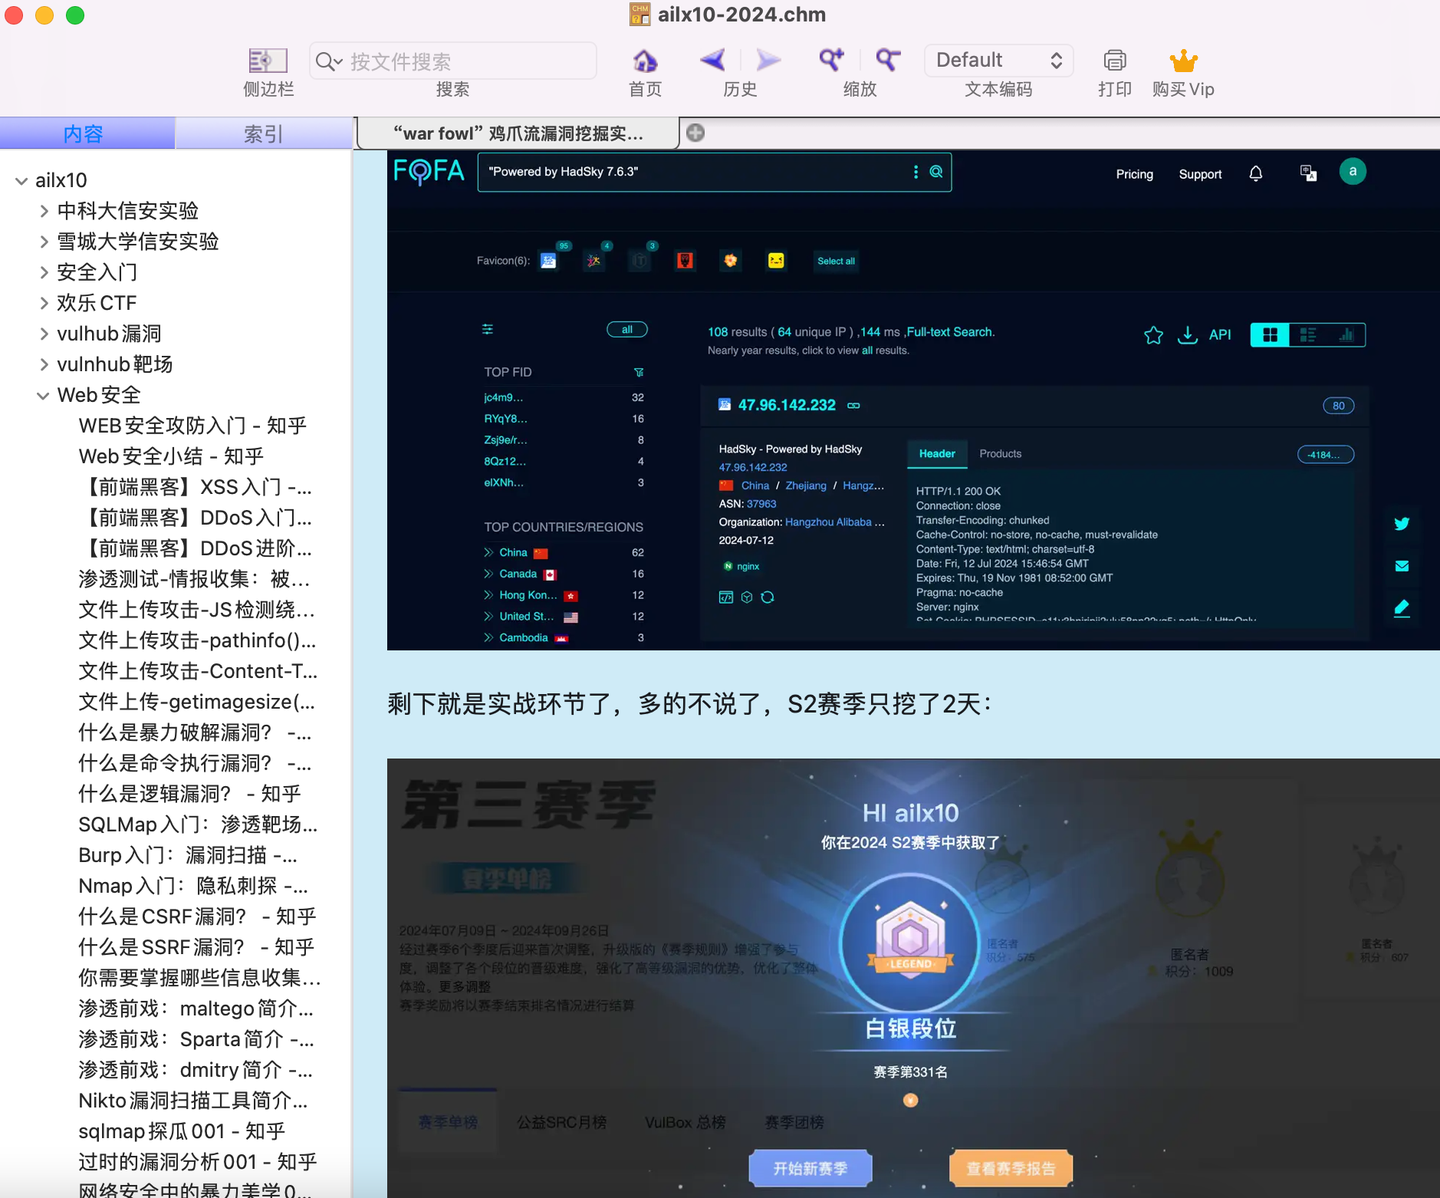The image size is (1440, 1198).
Task: Click the magnifier inside the search box
Action: (327, 61)
